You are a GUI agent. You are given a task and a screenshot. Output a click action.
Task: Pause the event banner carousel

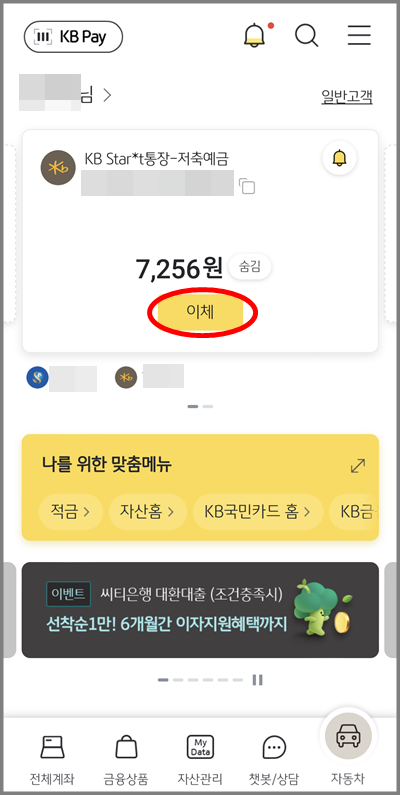click(x=258, y=680)
